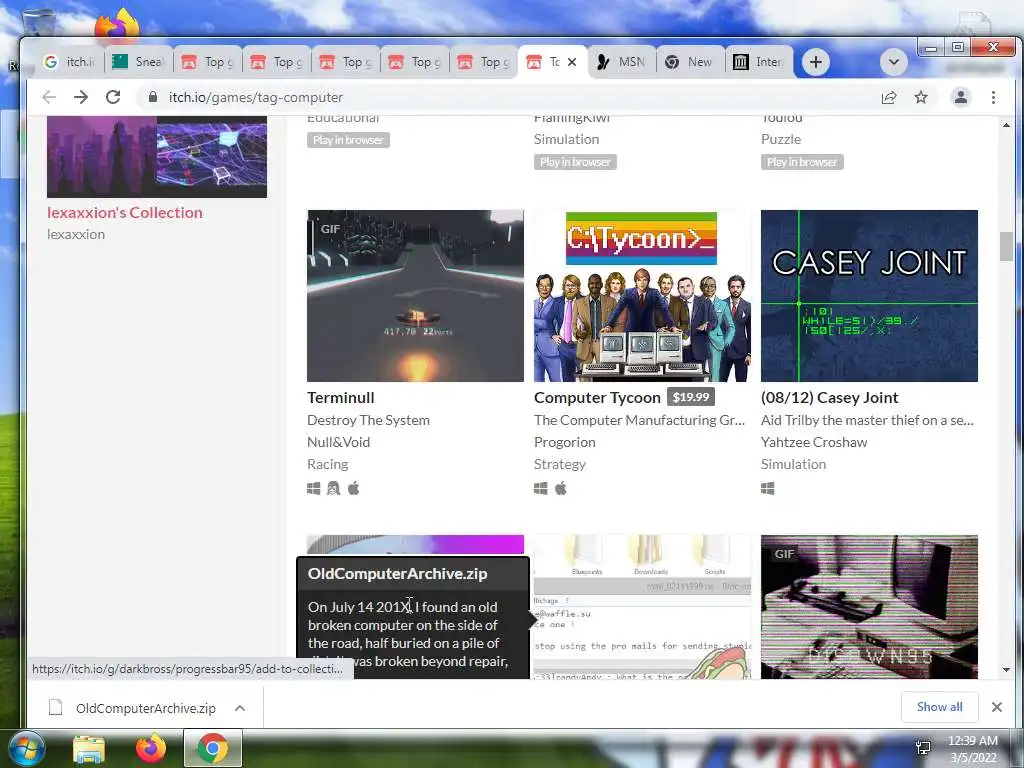Open the Terminull title link
The height and width of the screenshot is (768, 1024).
point(341,398)
